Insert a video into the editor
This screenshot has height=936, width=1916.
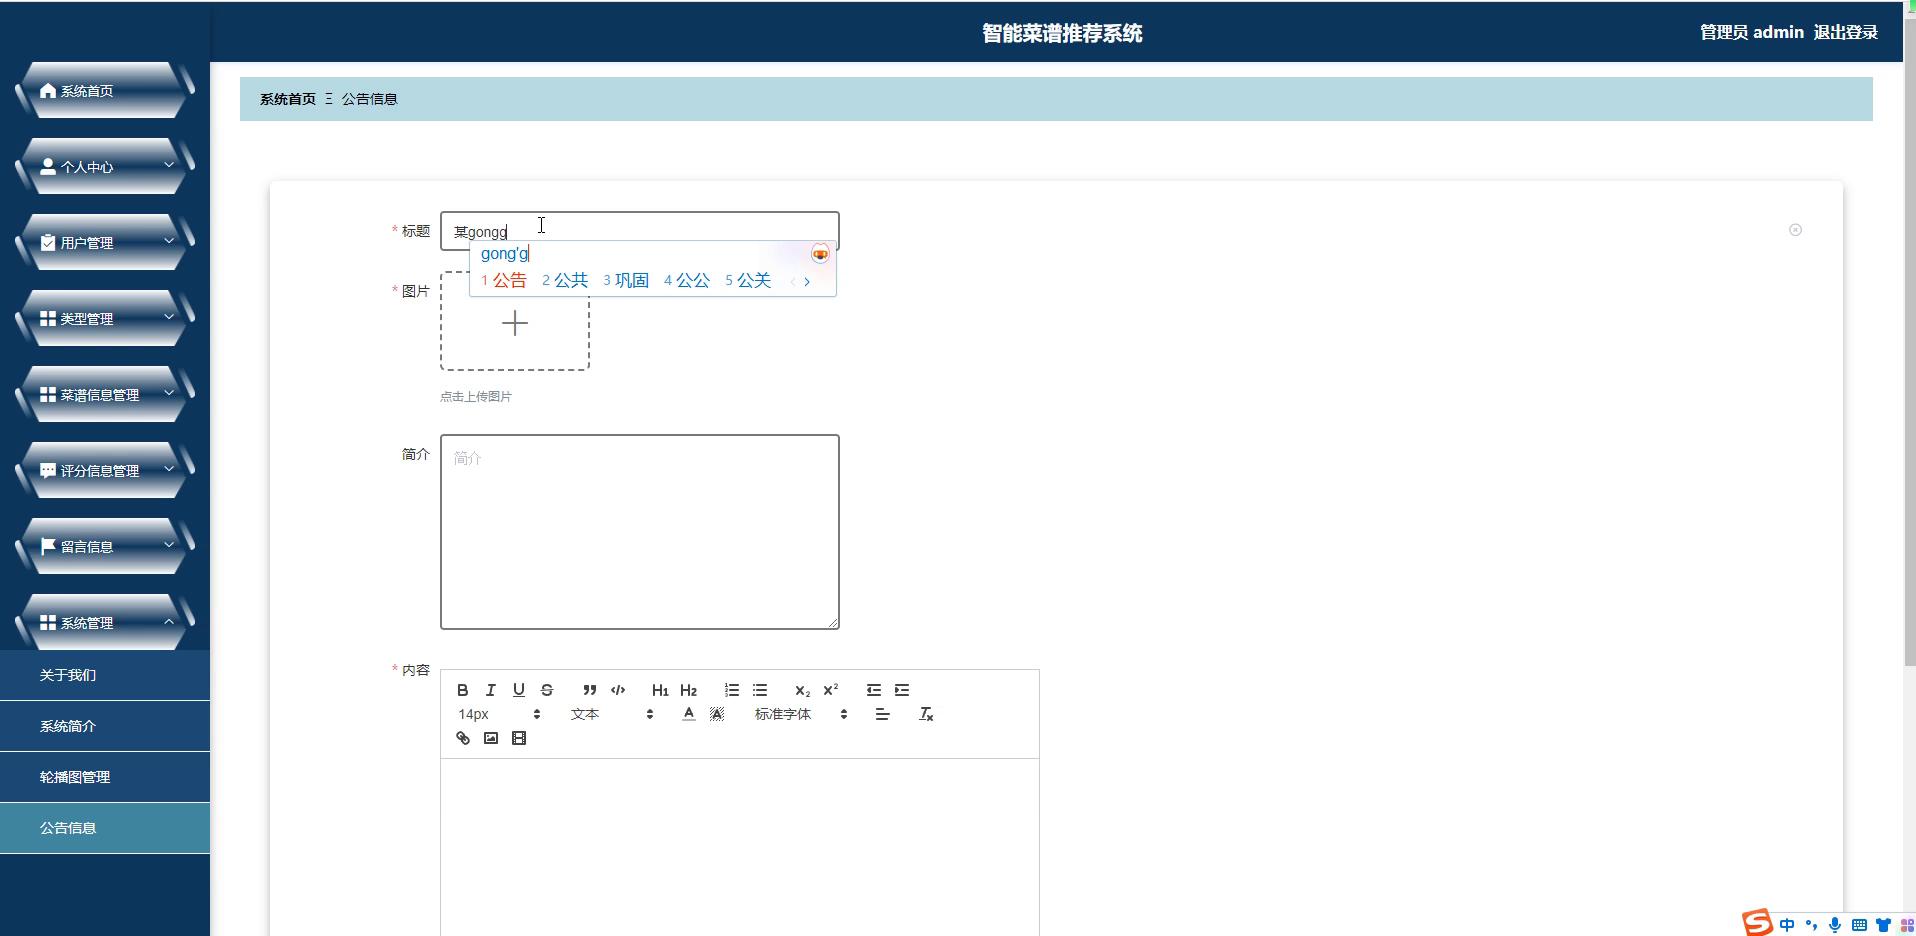[519, 738]
